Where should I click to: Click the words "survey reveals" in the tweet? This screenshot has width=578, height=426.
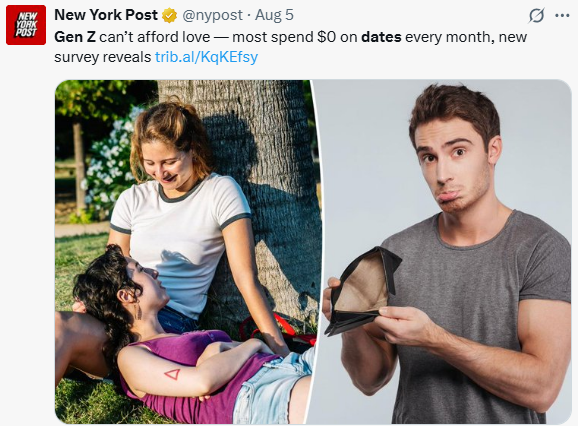(x=102, y=57)
